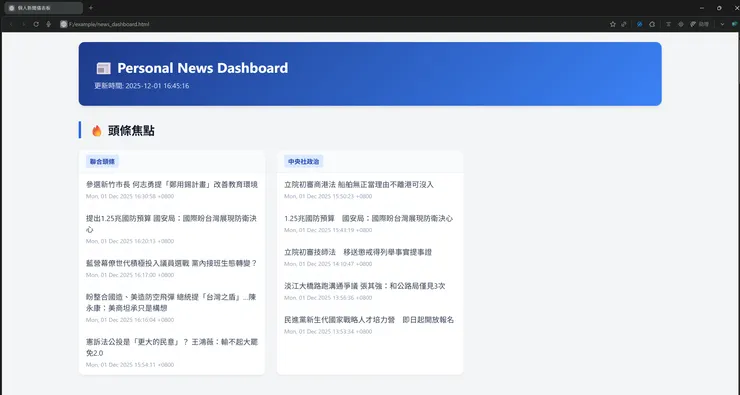740x395 pixels.
Task: Click timestamp Mon, 01 Dec 2025 15:43:19
Action: [x=328, y=230]
